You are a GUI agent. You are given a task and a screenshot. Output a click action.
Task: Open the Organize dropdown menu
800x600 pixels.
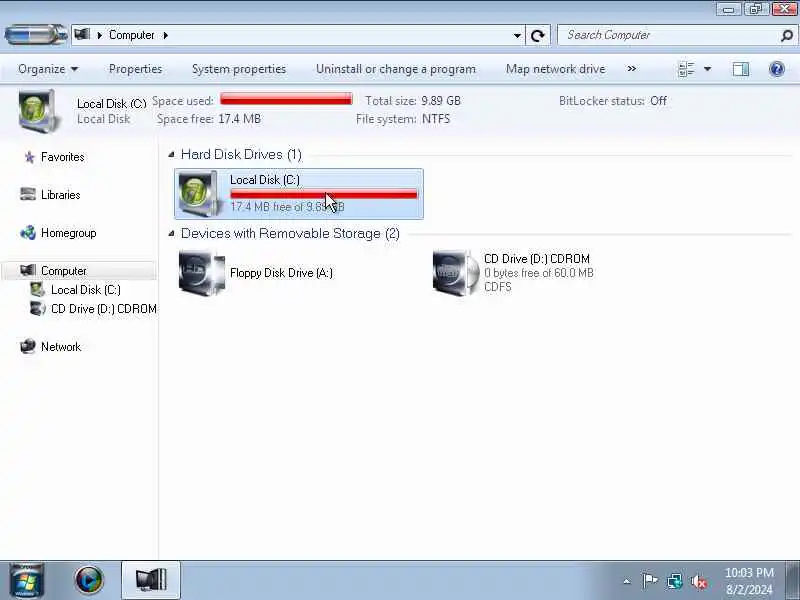48,69
